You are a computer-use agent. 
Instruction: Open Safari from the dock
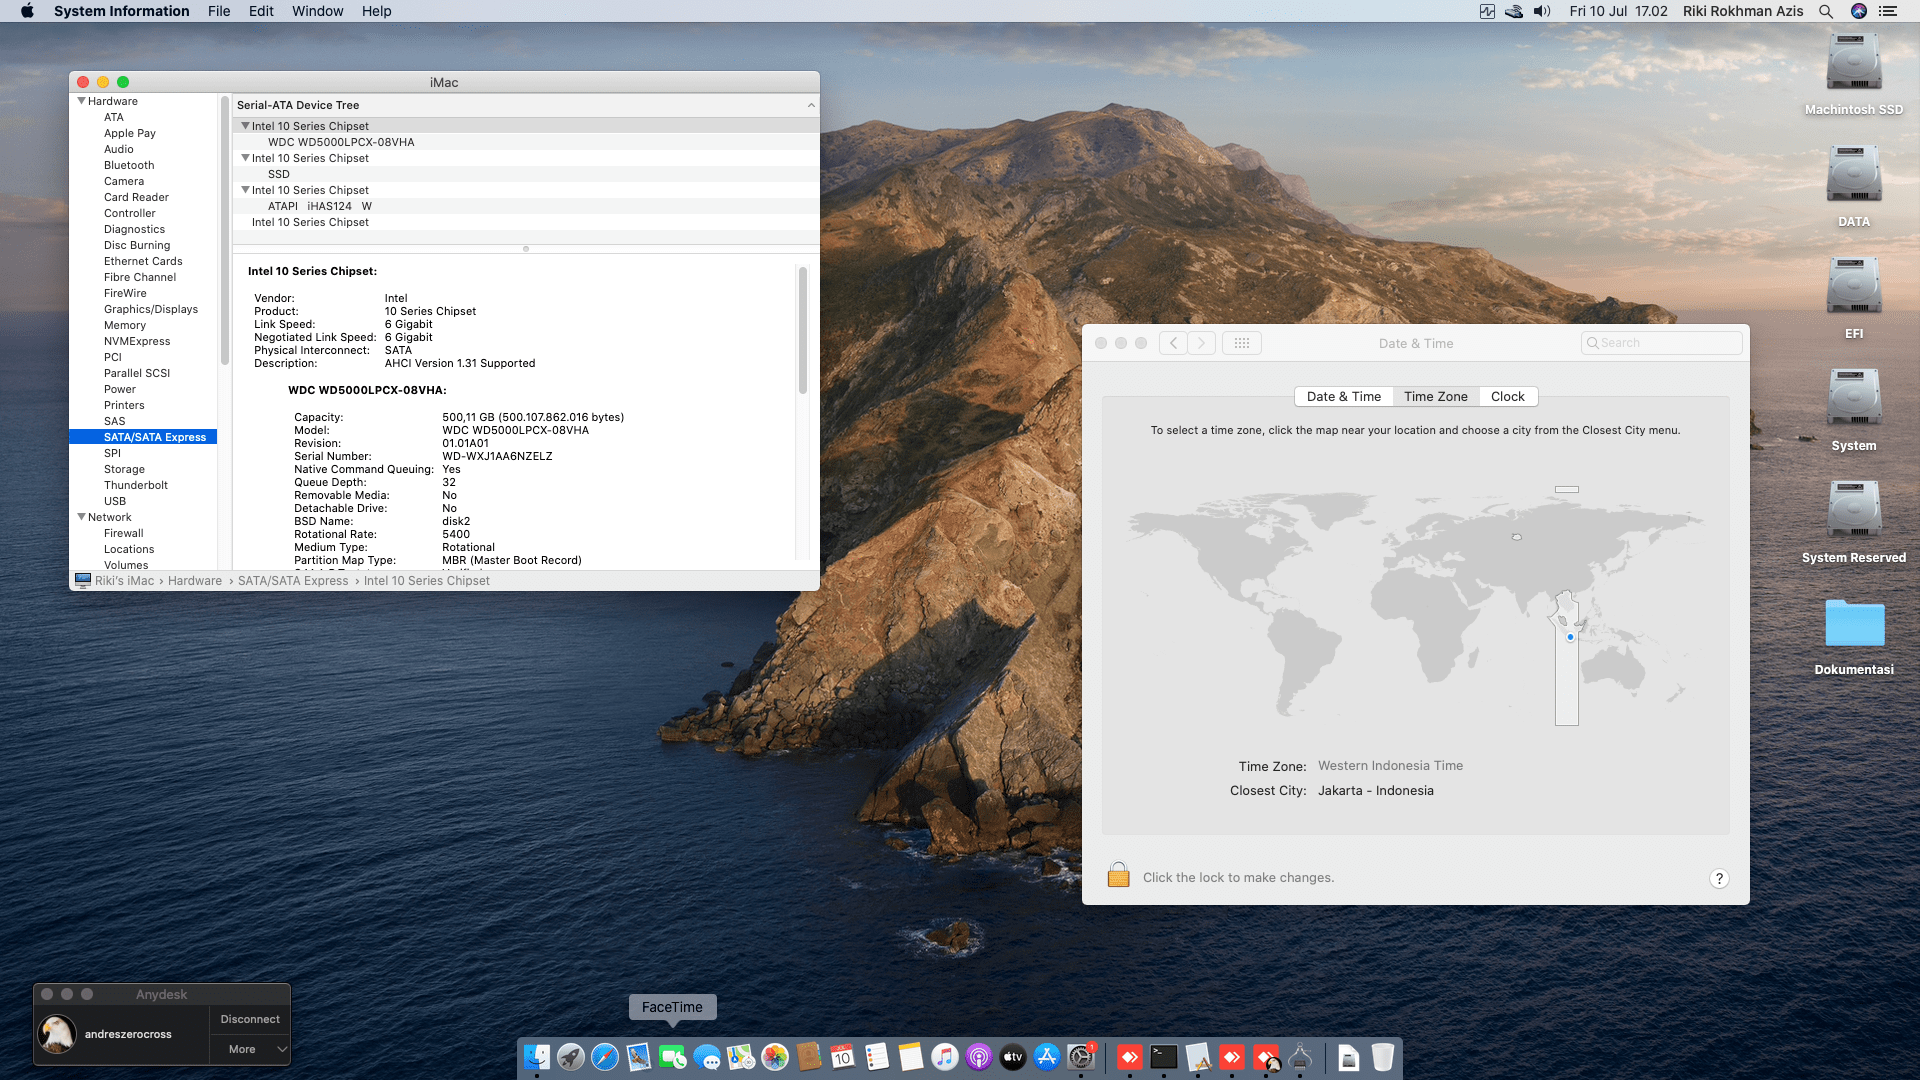[x=605, y=1057]
